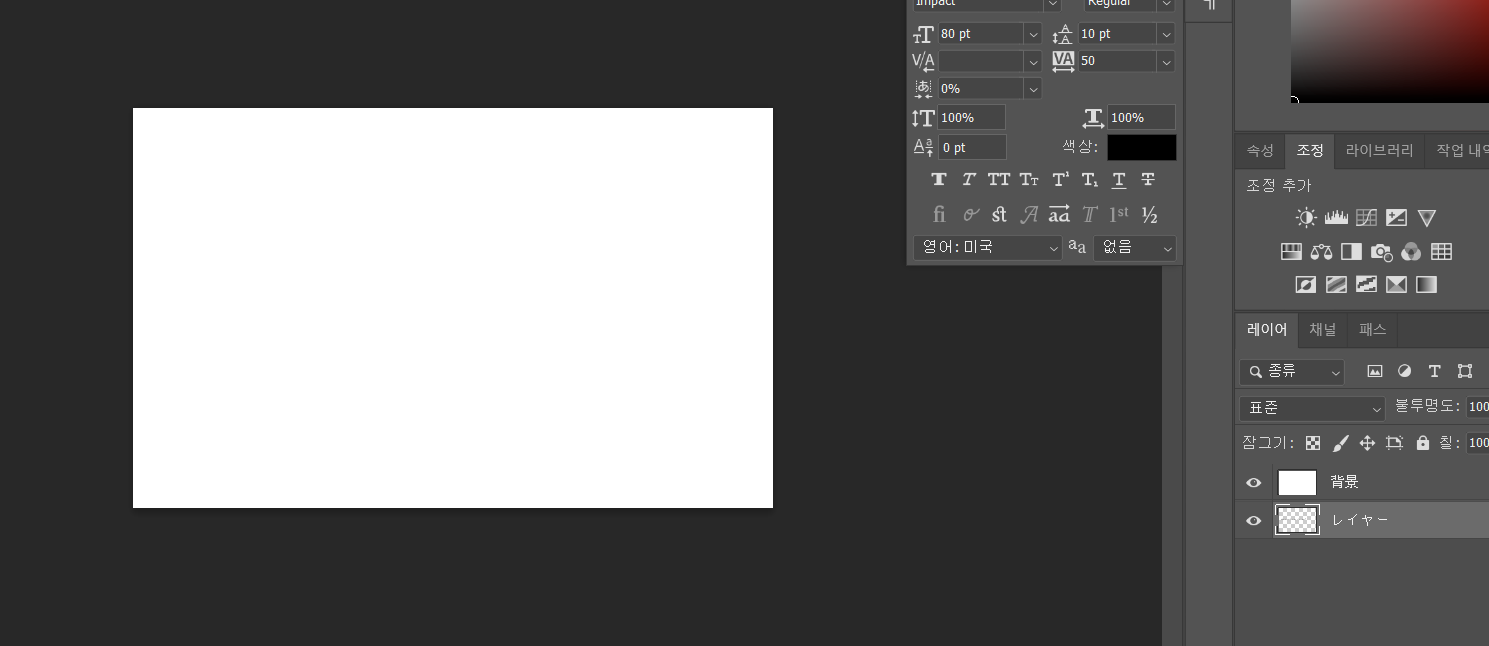Add Black & White adjustment
The width and height of the screenshot is (1489, 646).
[1351, 251]
